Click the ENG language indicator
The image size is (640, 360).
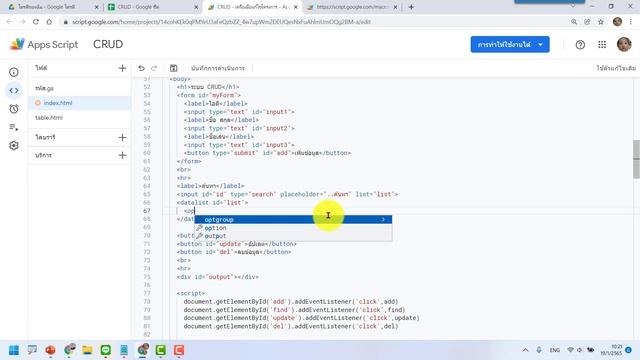pyautogui.click(x=554, y=350)
